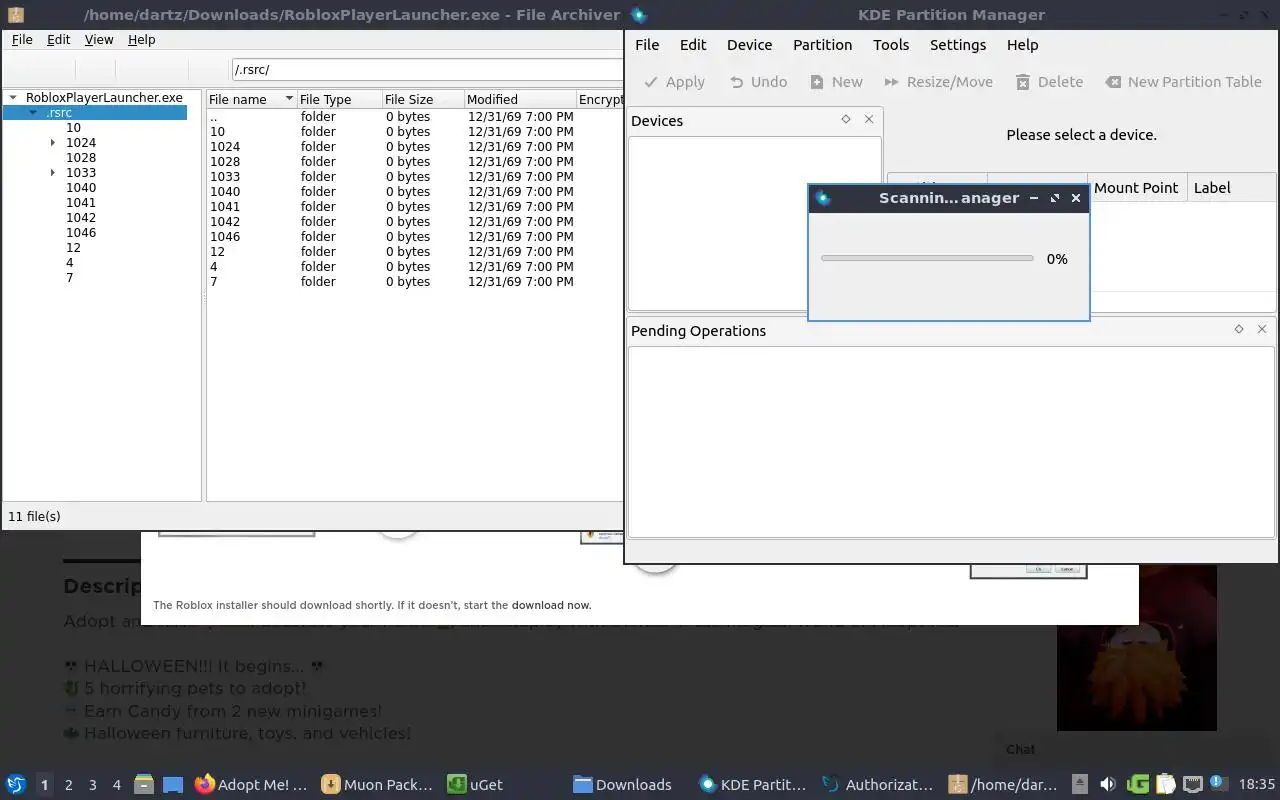Screen dimensions: 1280x800
Task: Switch to Authorization taskbar entry
Action: 877,784
